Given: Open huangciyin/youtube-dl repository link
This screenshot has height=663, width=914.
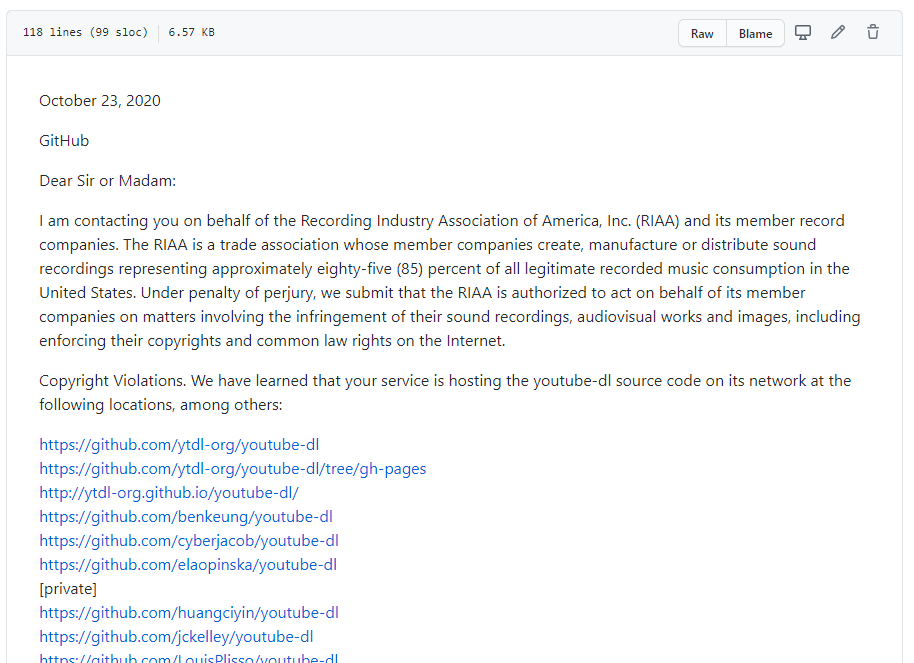Looking at the screenshot, I should click(x=189, y=613).
